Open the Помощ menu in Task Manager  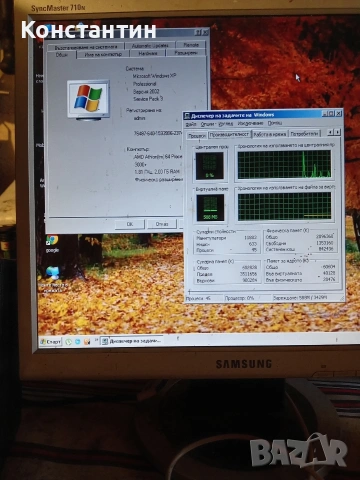[275, 123]
